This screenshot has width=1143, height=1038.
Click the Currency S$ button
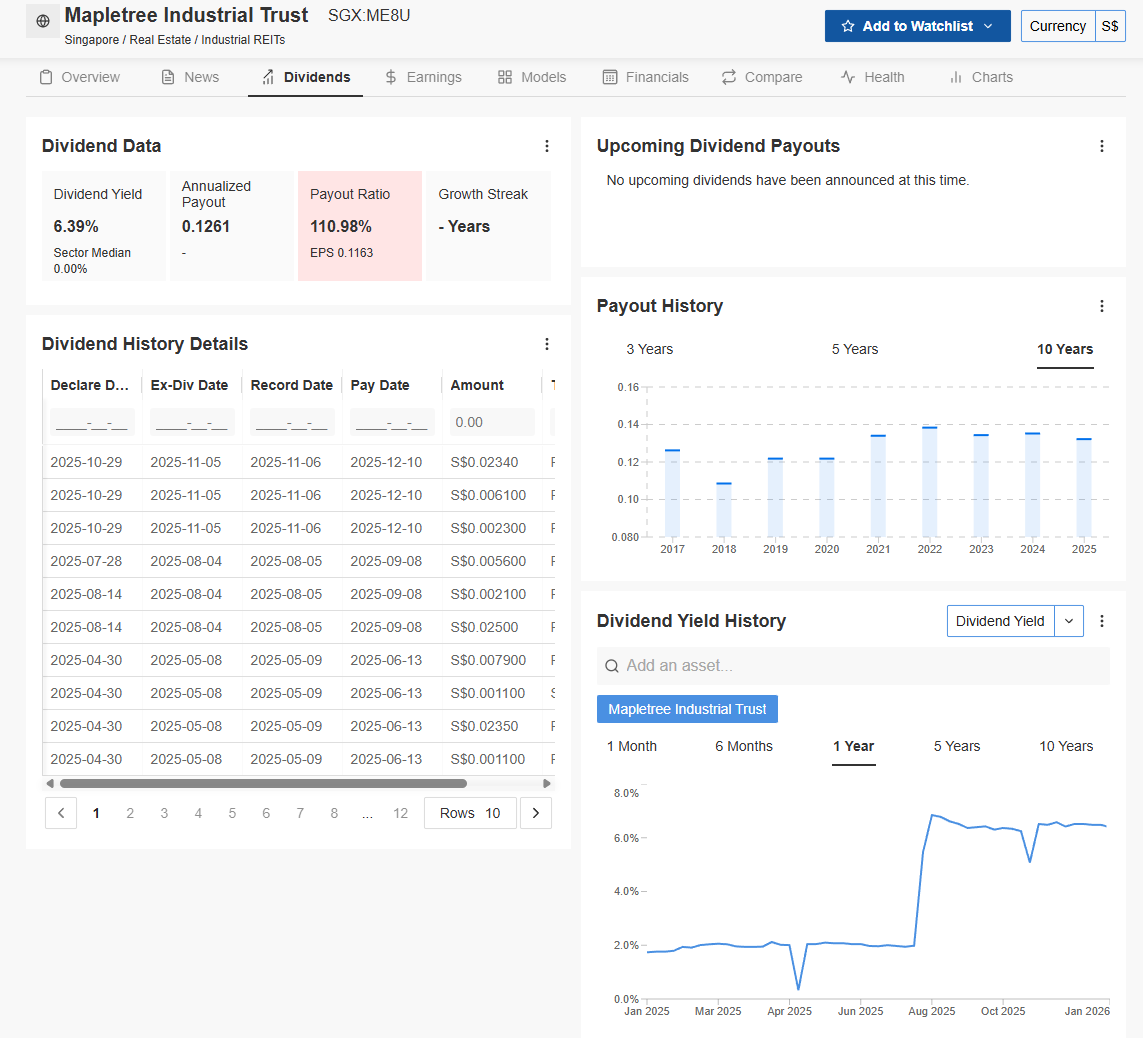(x=1073, y=26)
